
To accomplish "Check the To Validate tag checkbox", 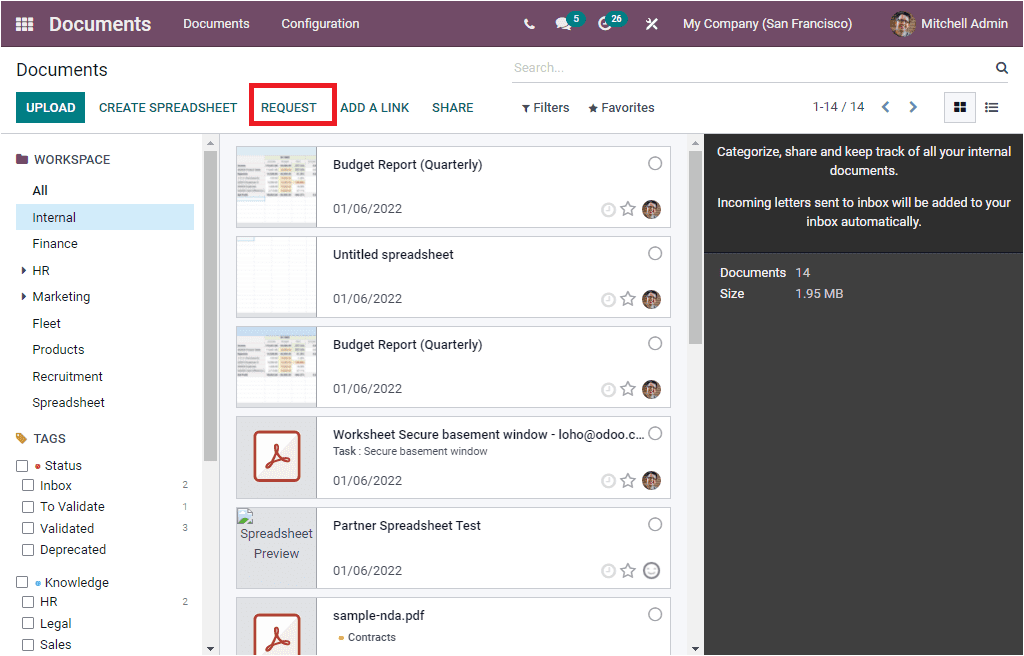I will coord(28,507).
